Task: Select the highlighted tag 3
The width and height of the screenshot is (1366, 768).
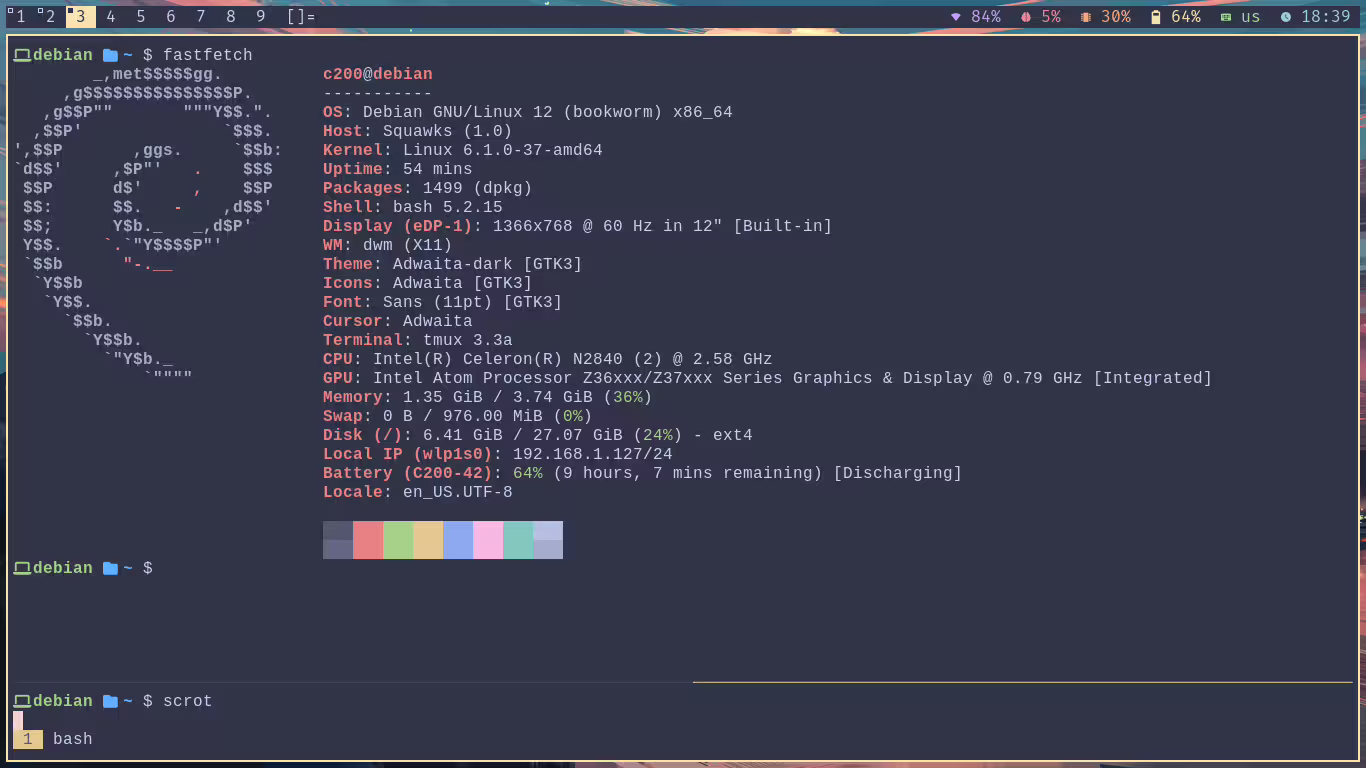Action: pos(80,17)
